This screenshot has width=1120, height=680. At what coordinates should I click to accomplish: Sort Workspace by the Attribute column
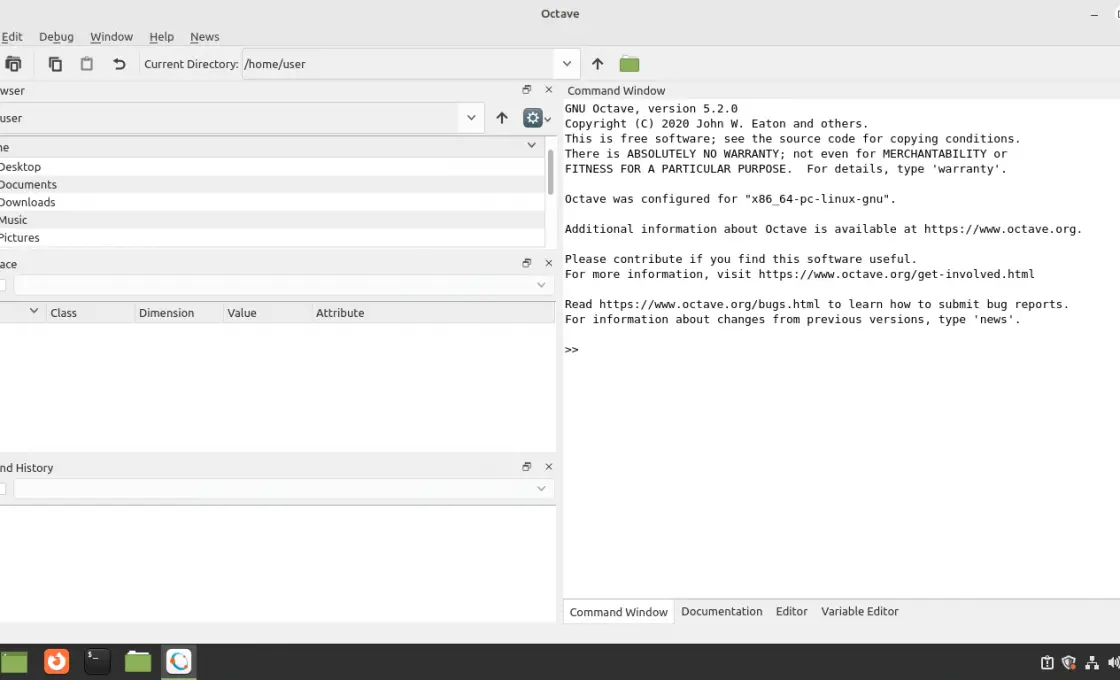coord(433,313)
